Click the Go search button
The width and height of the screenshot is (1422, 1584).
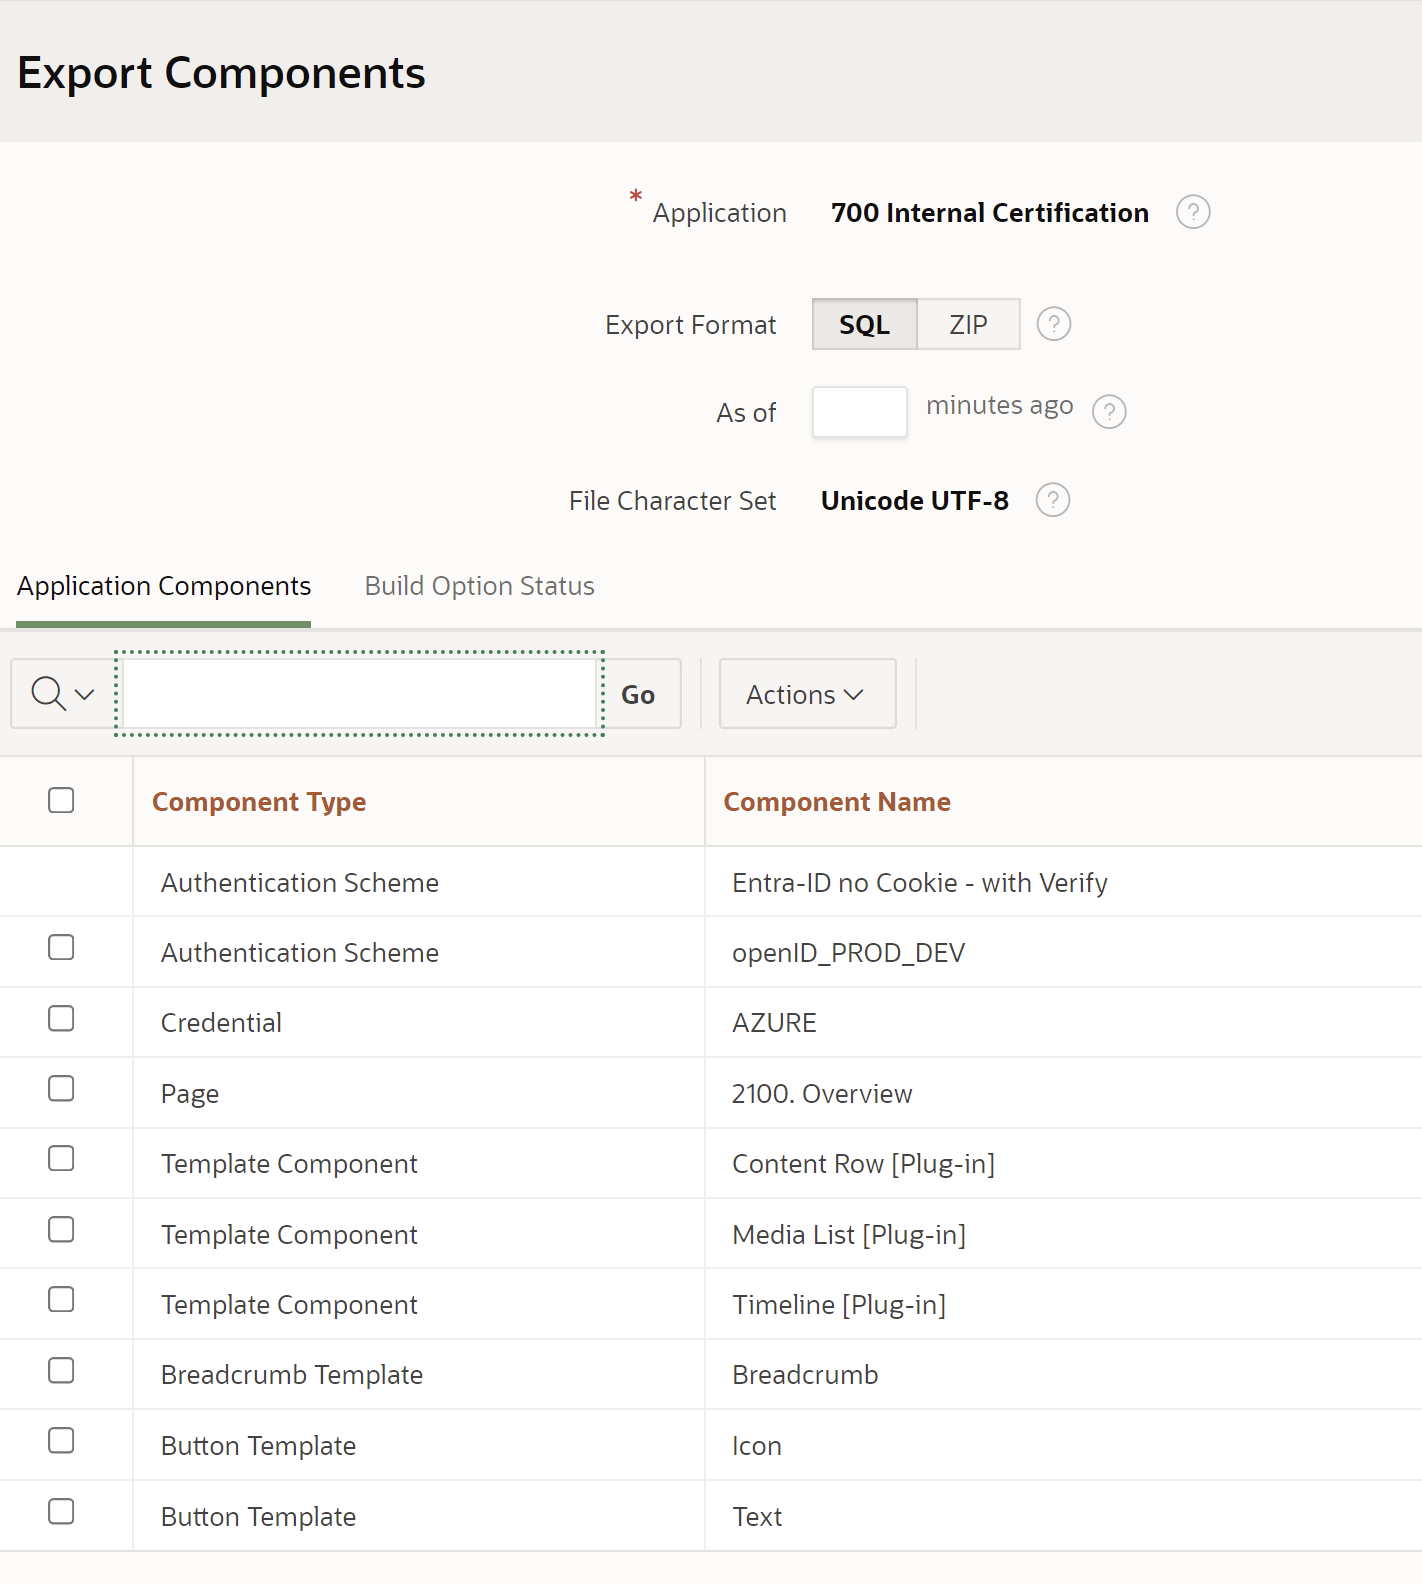639,693
